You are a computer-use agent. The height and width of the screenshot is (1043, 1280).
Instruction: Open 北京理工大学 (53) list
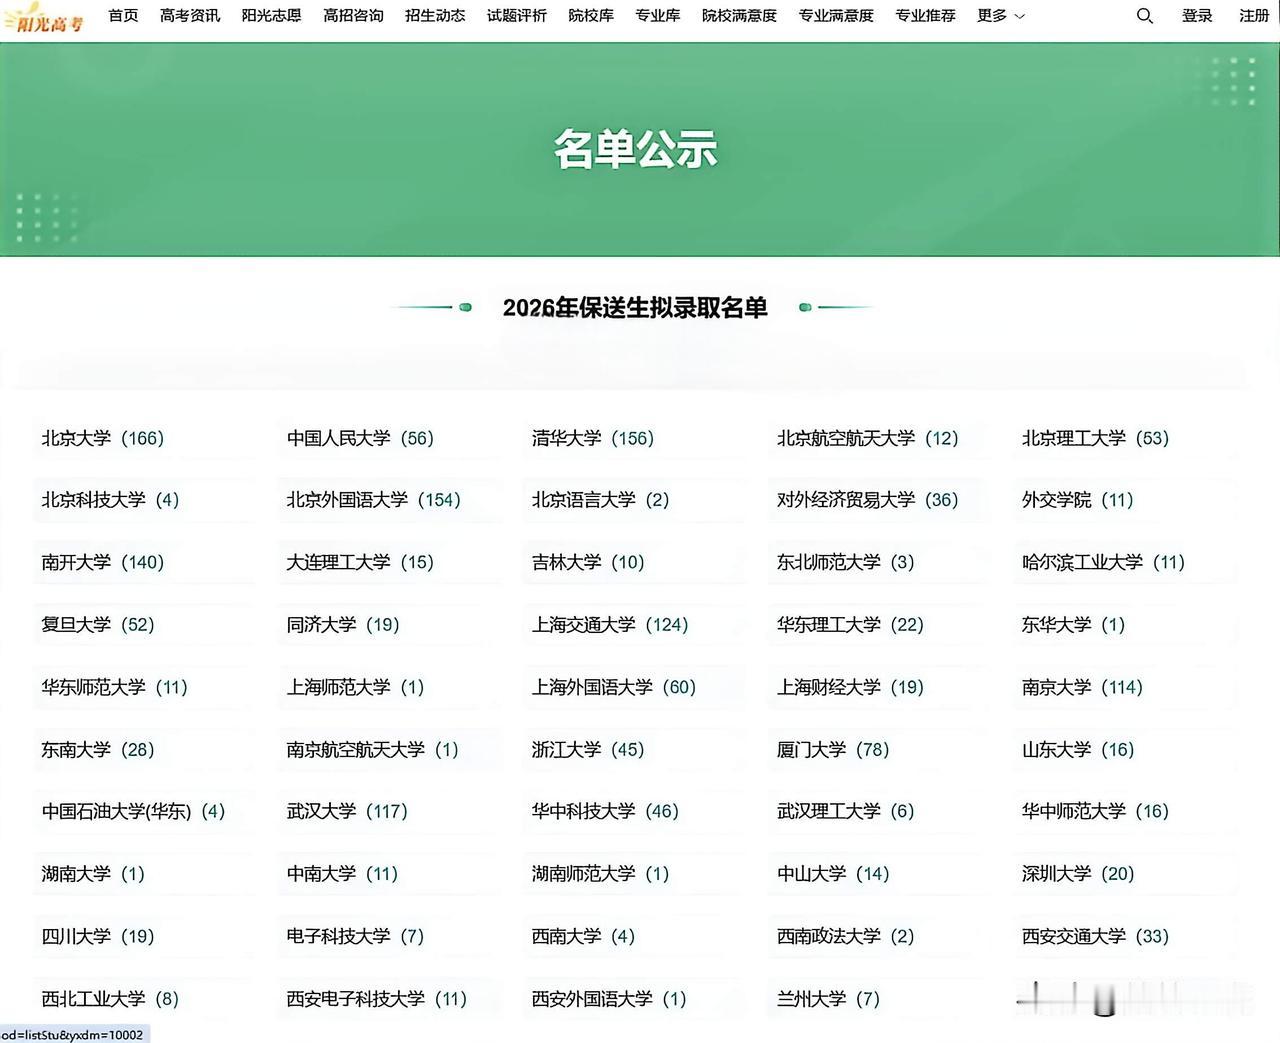click(1095, 438)
